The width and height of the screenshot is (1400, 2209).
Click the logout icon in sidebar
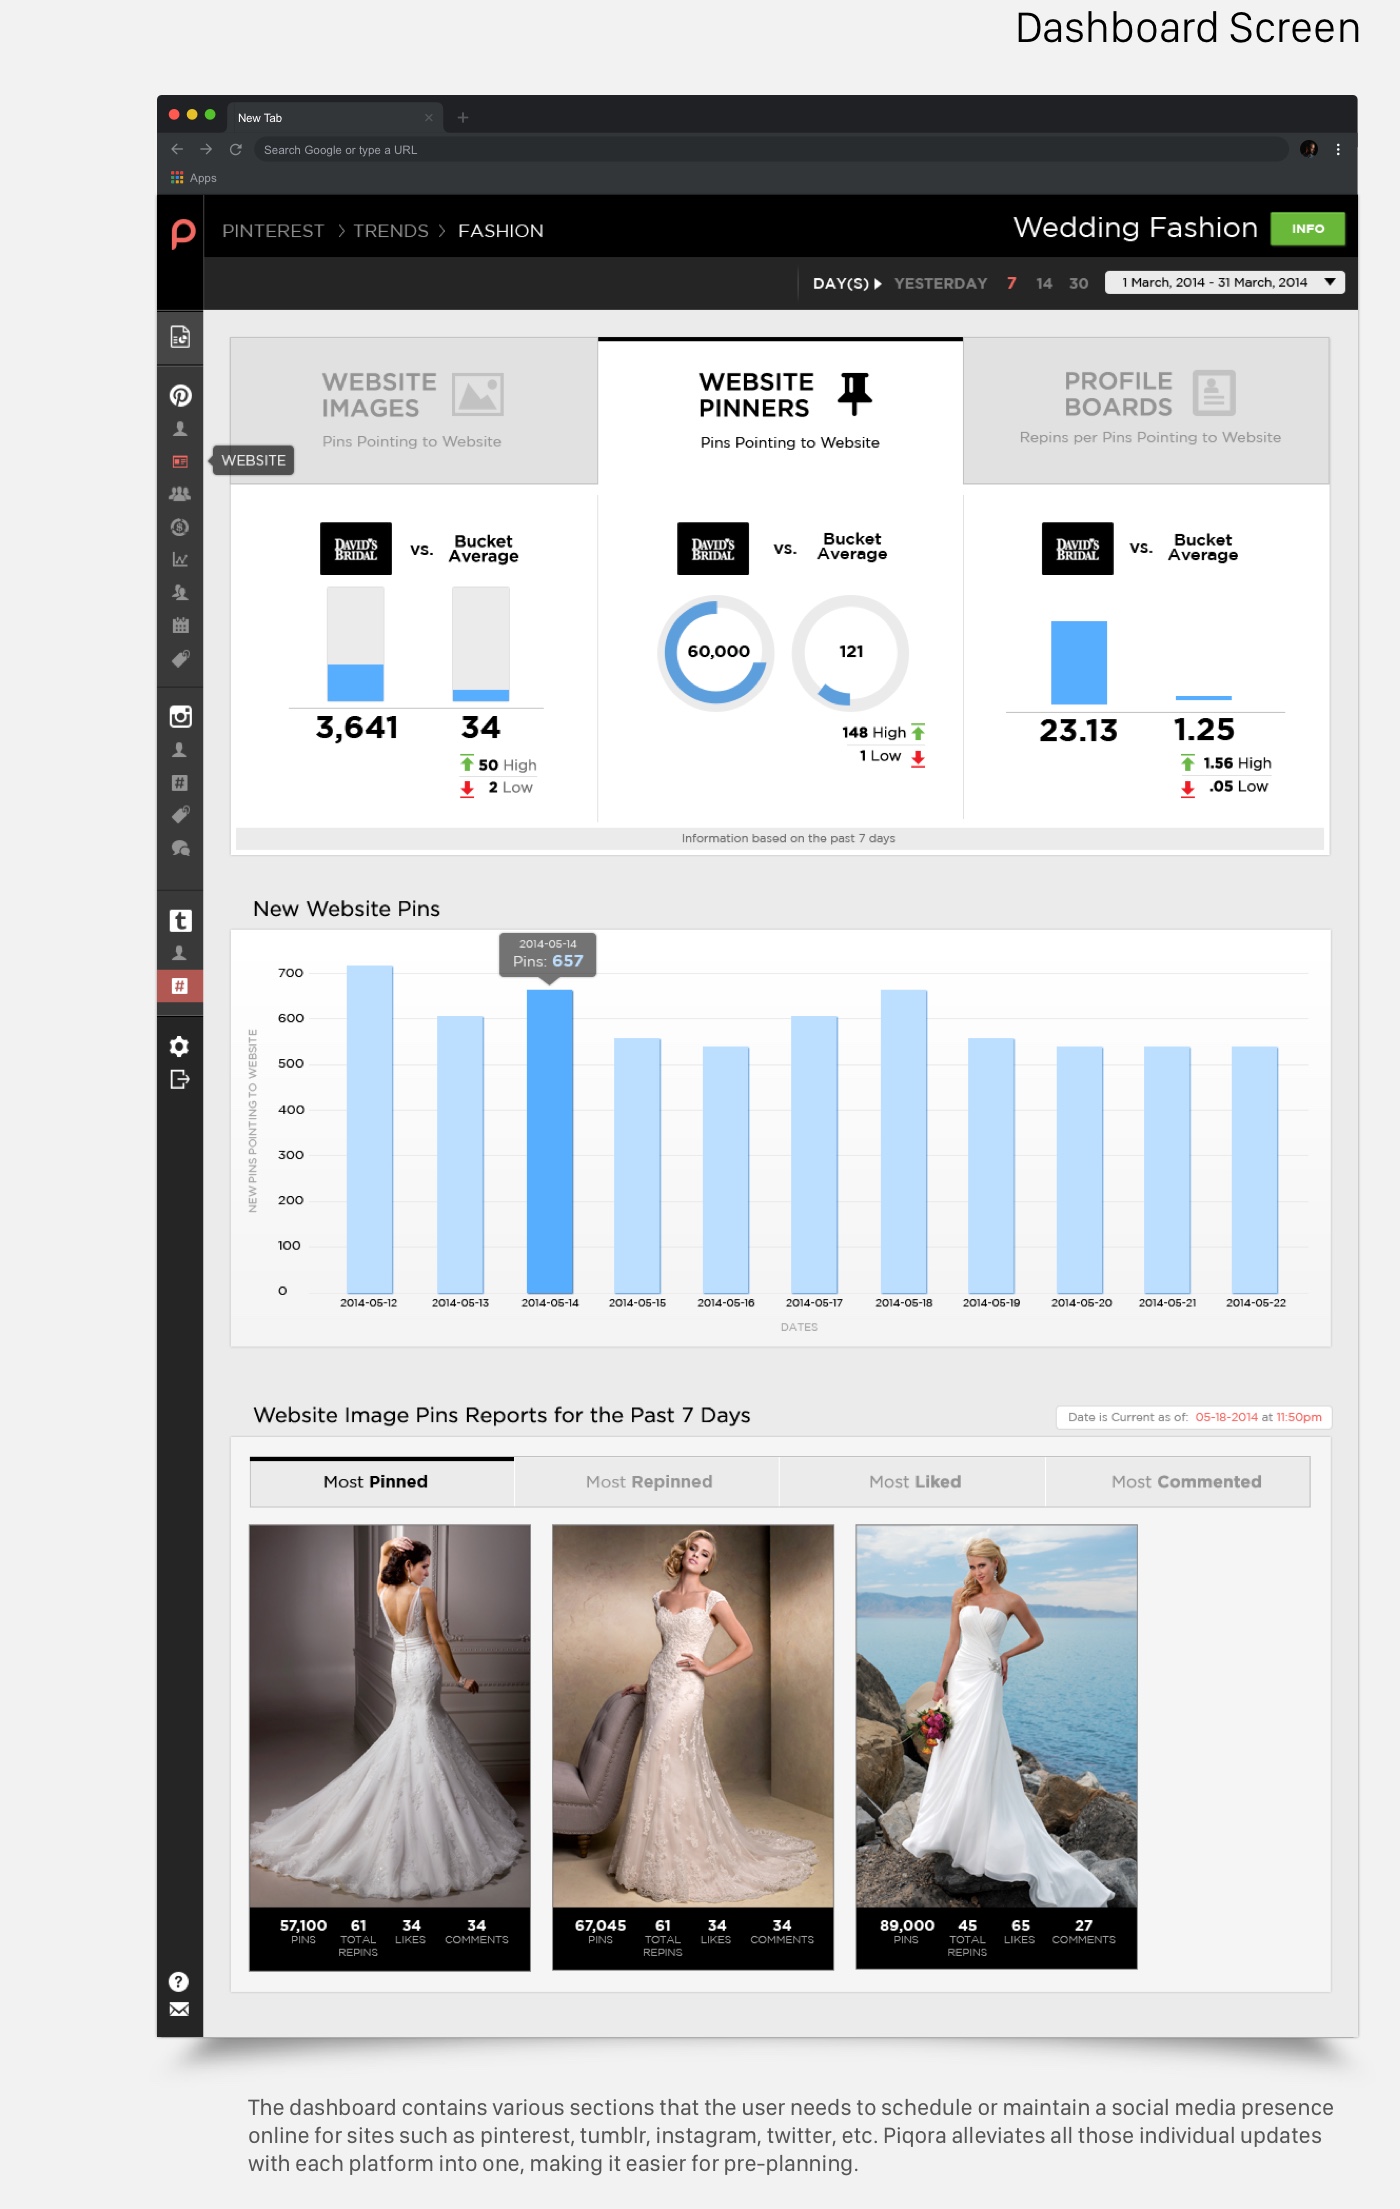coord(180,1079)
